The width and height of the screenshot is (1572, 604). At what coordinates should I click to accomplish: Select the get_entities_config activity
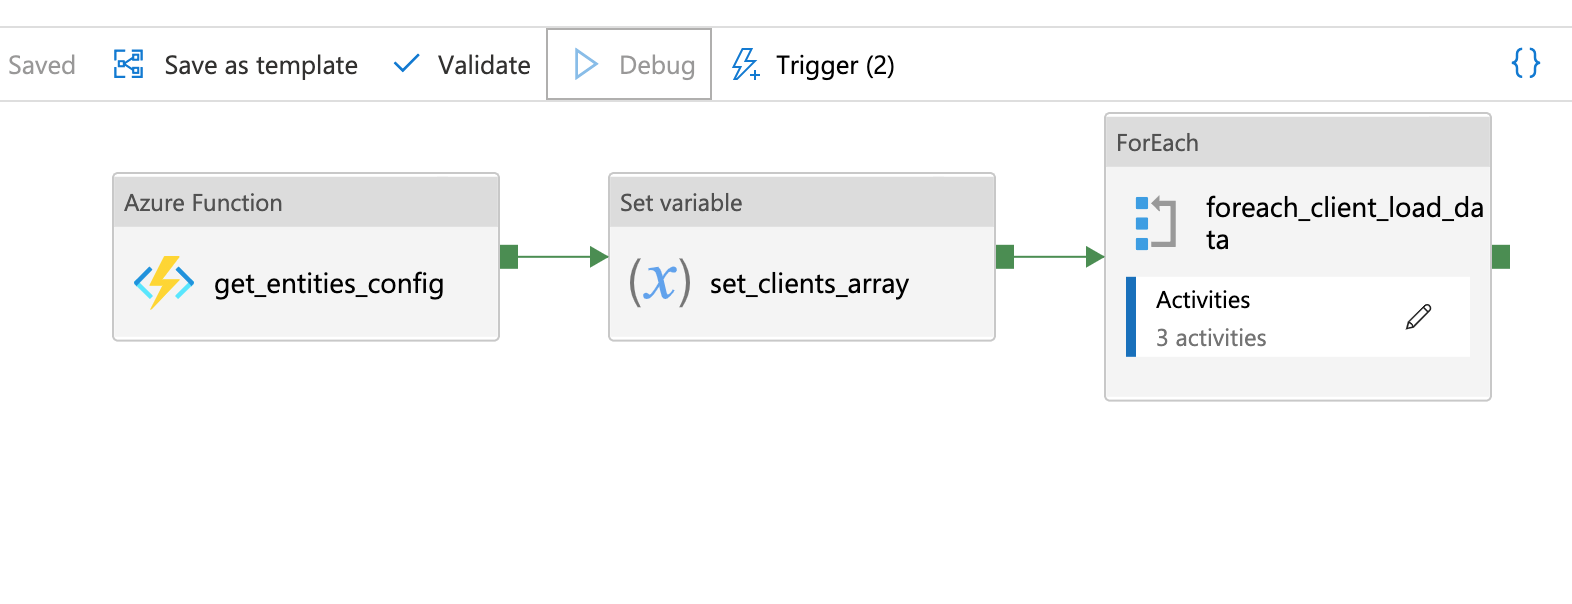[x=329, y=284]
